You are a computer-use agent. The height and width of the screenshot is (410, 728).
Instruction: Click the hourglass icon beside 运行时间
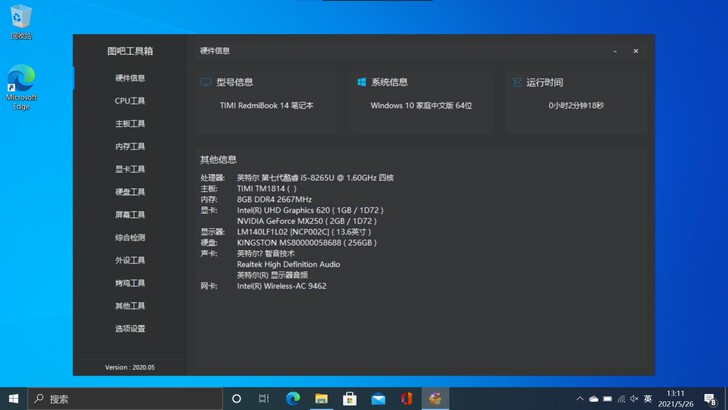[x=516, y=82]
